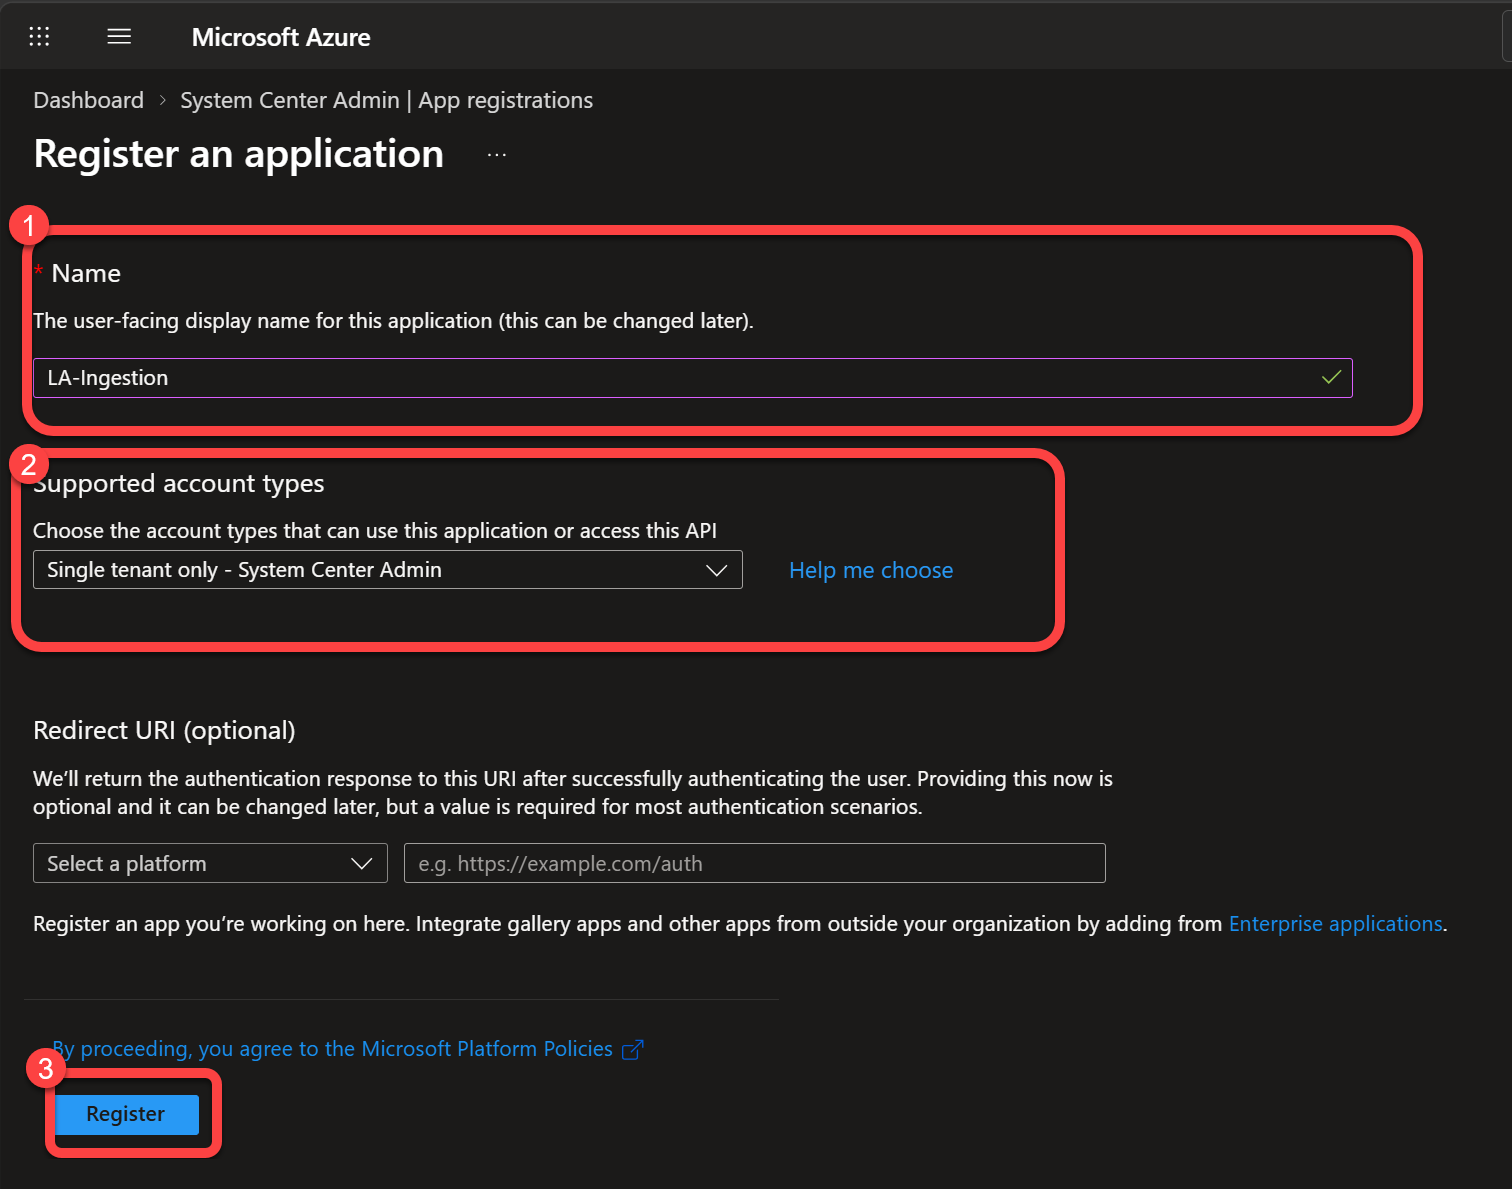This screenshot has width=1512, height=1189.
Task: Open the Enterprise applications link
Action: [1335, 924]
